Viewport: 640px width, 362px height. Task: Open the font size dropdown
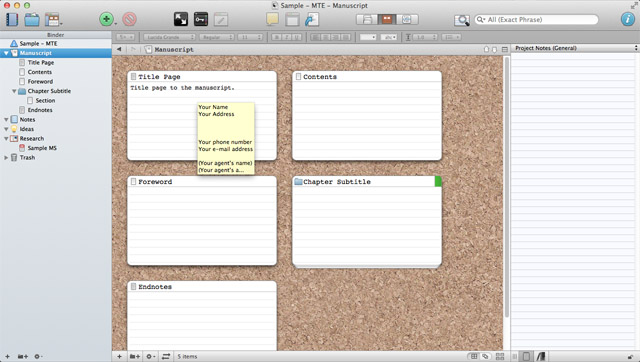[x=250, y=37]
